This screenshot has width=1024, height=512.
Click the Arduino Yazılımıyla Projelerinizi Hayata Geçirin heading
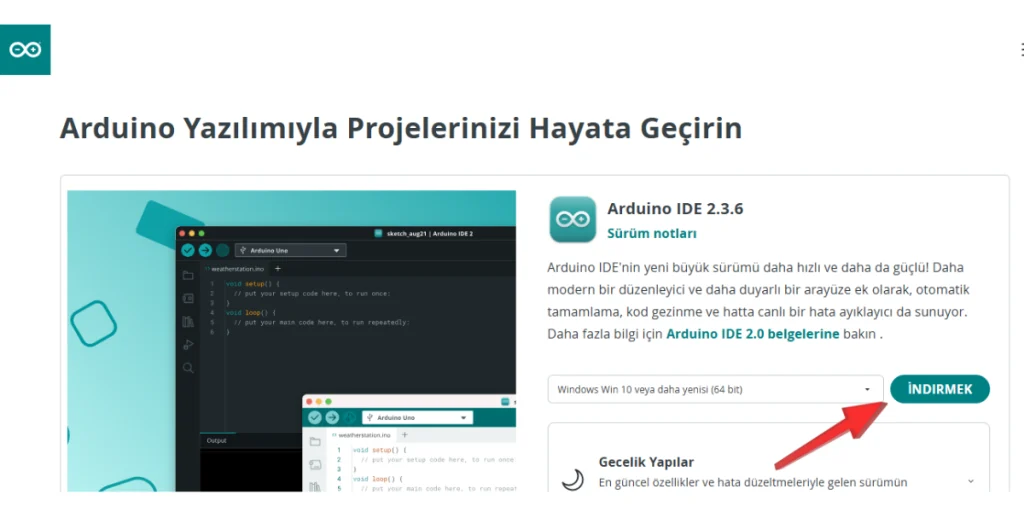(400, 128)
